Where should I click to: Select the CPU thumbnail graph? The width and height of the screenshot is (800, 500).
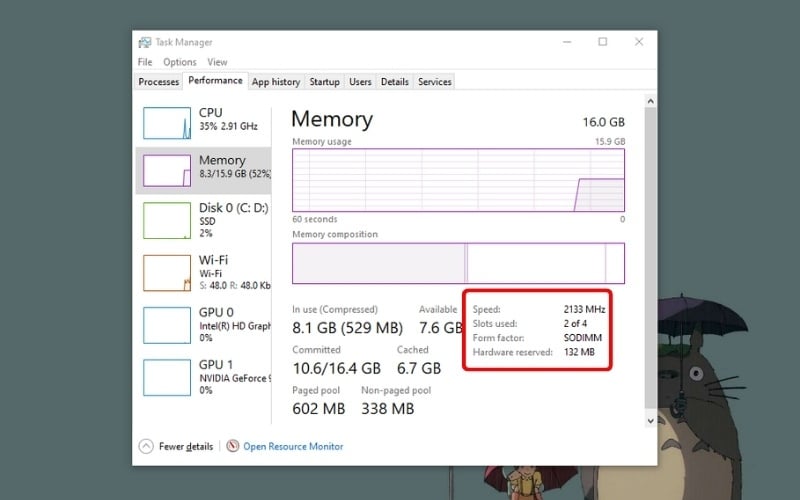[x=167, y=123]
